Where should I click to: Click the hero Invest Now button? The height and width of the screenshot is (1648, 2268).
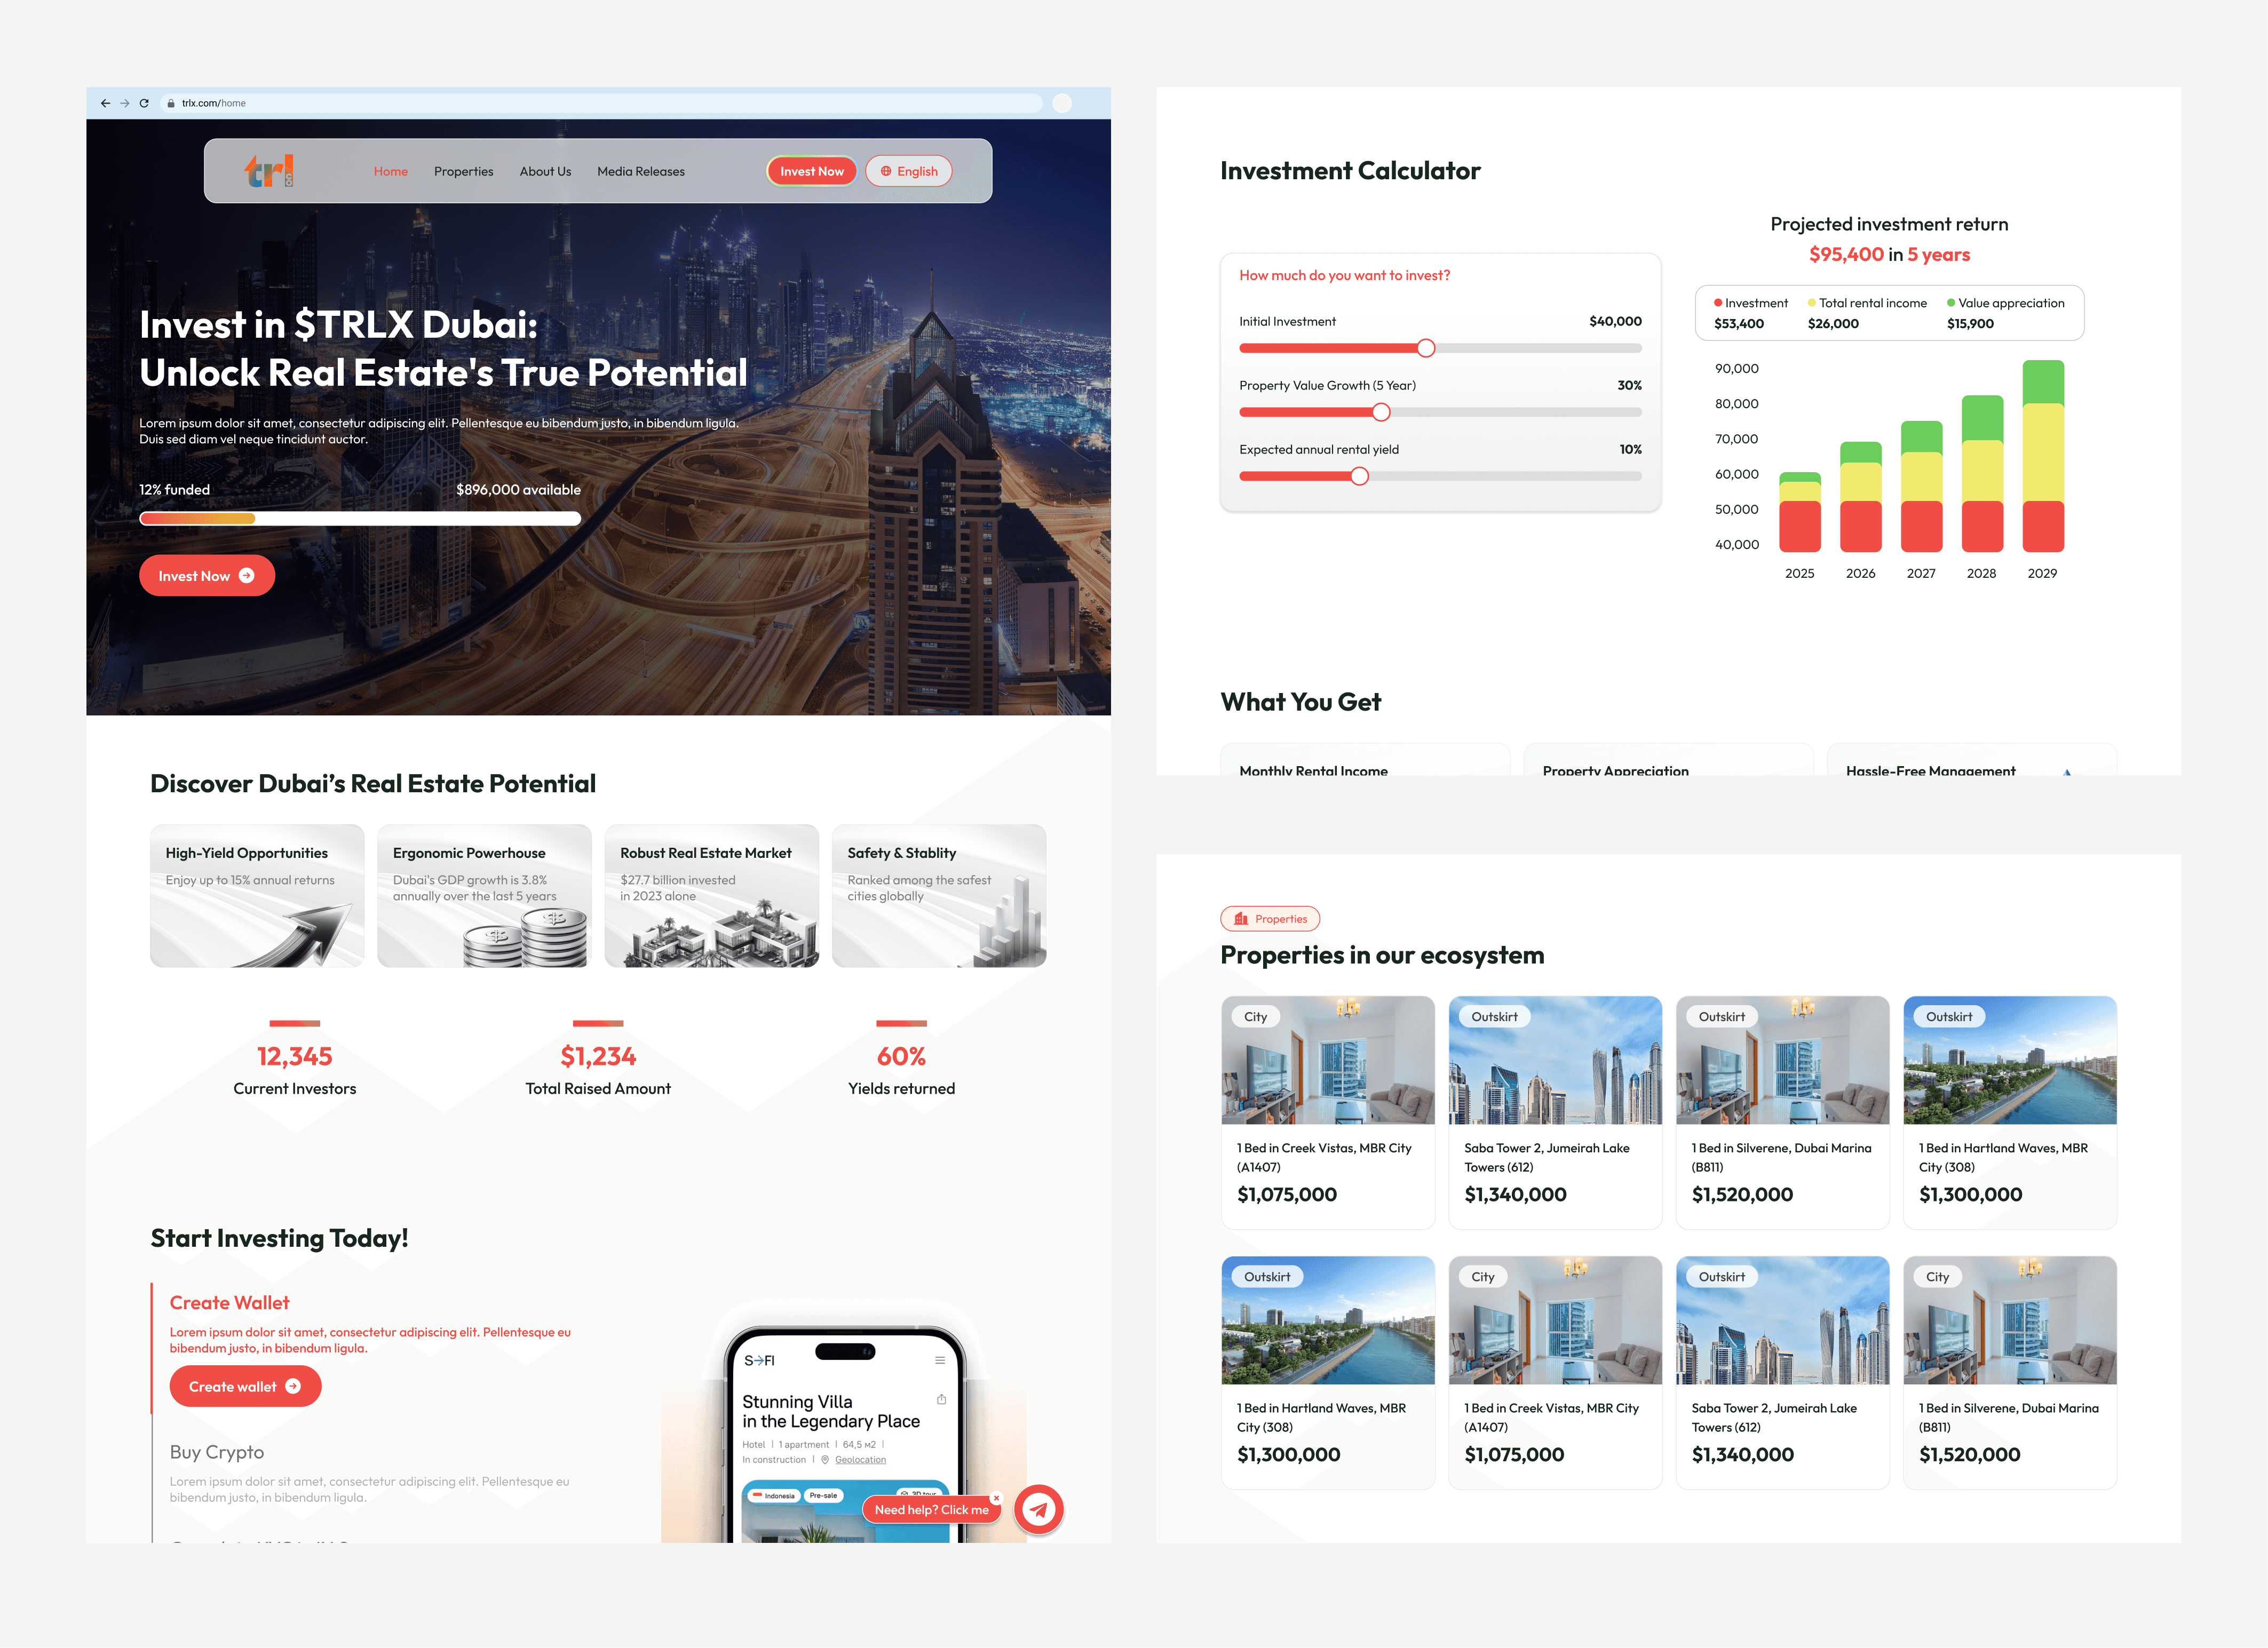tap(207, 576)
